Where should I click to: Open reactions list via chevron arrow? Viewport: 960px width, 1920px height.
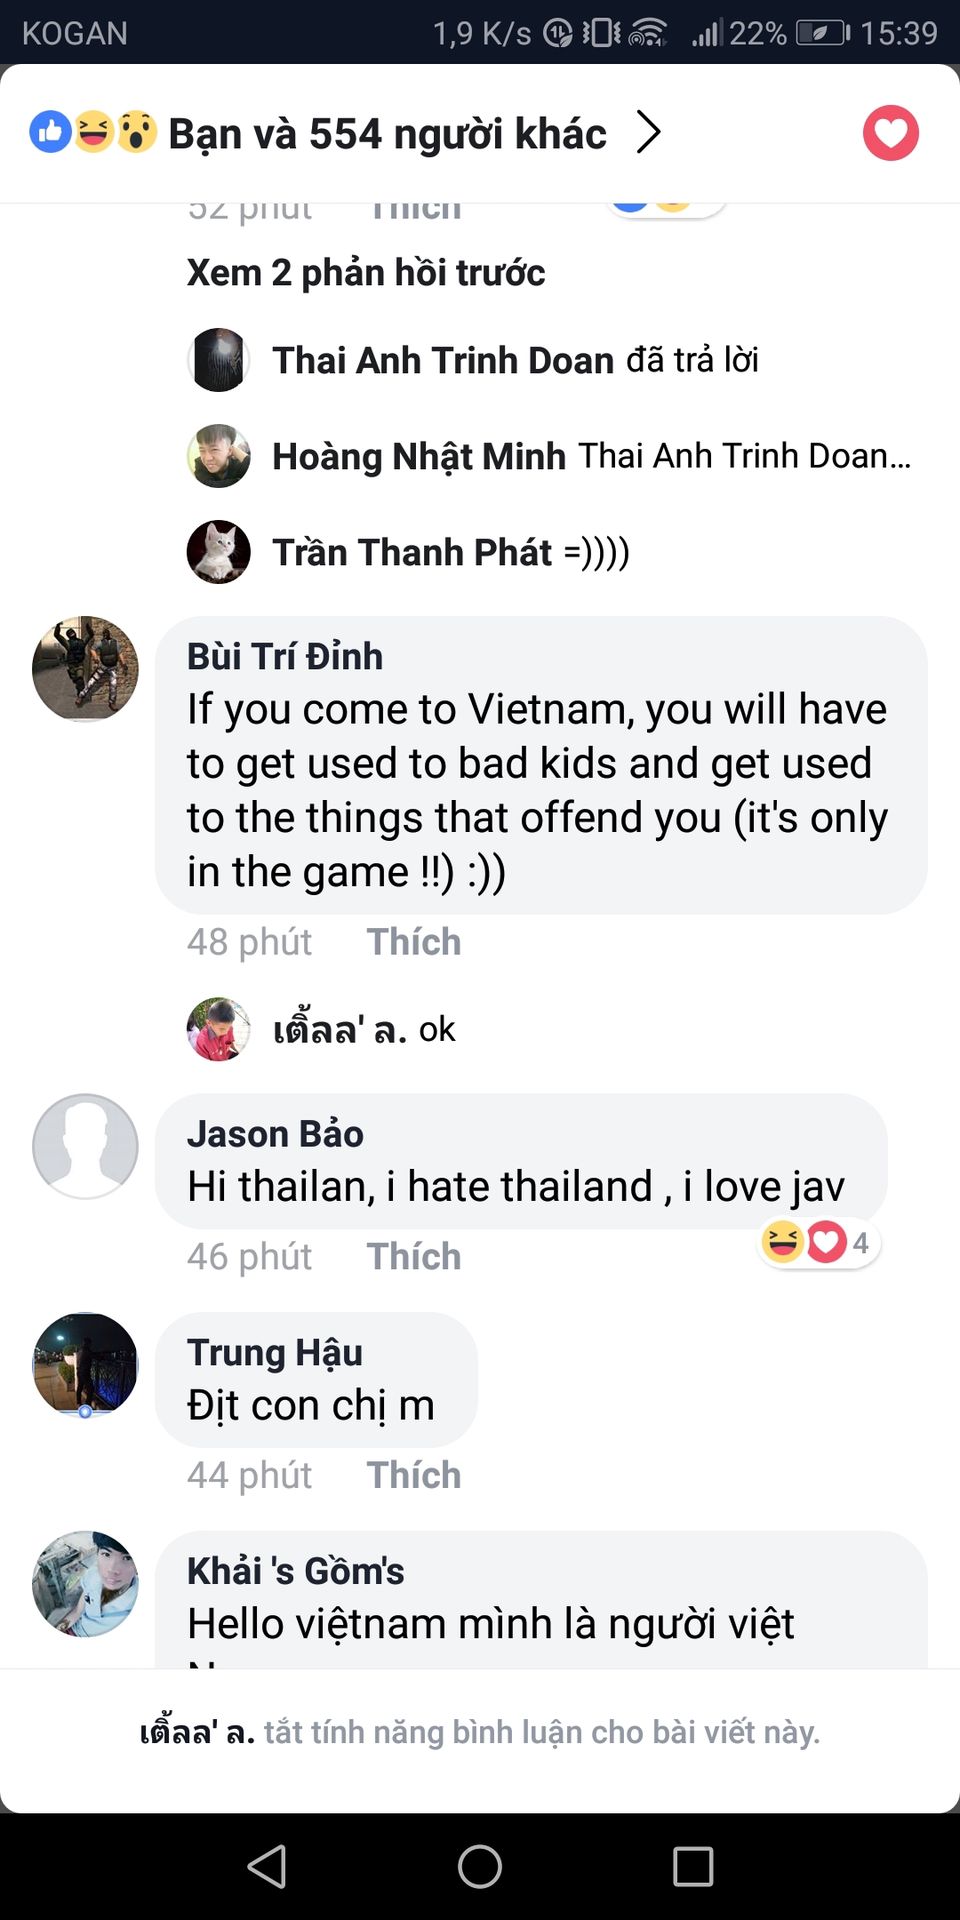pyautogui.click(x=649, y=132)
